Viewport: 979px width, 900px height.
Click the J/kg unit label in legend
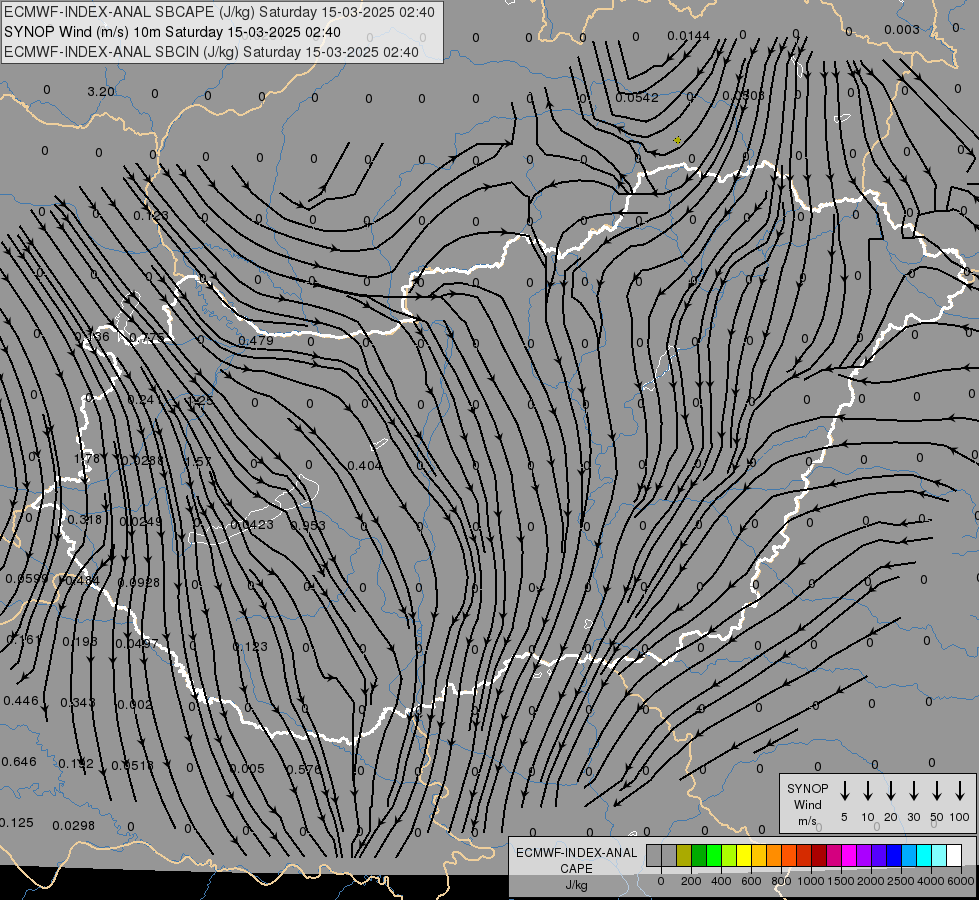(x=576, y=885)
